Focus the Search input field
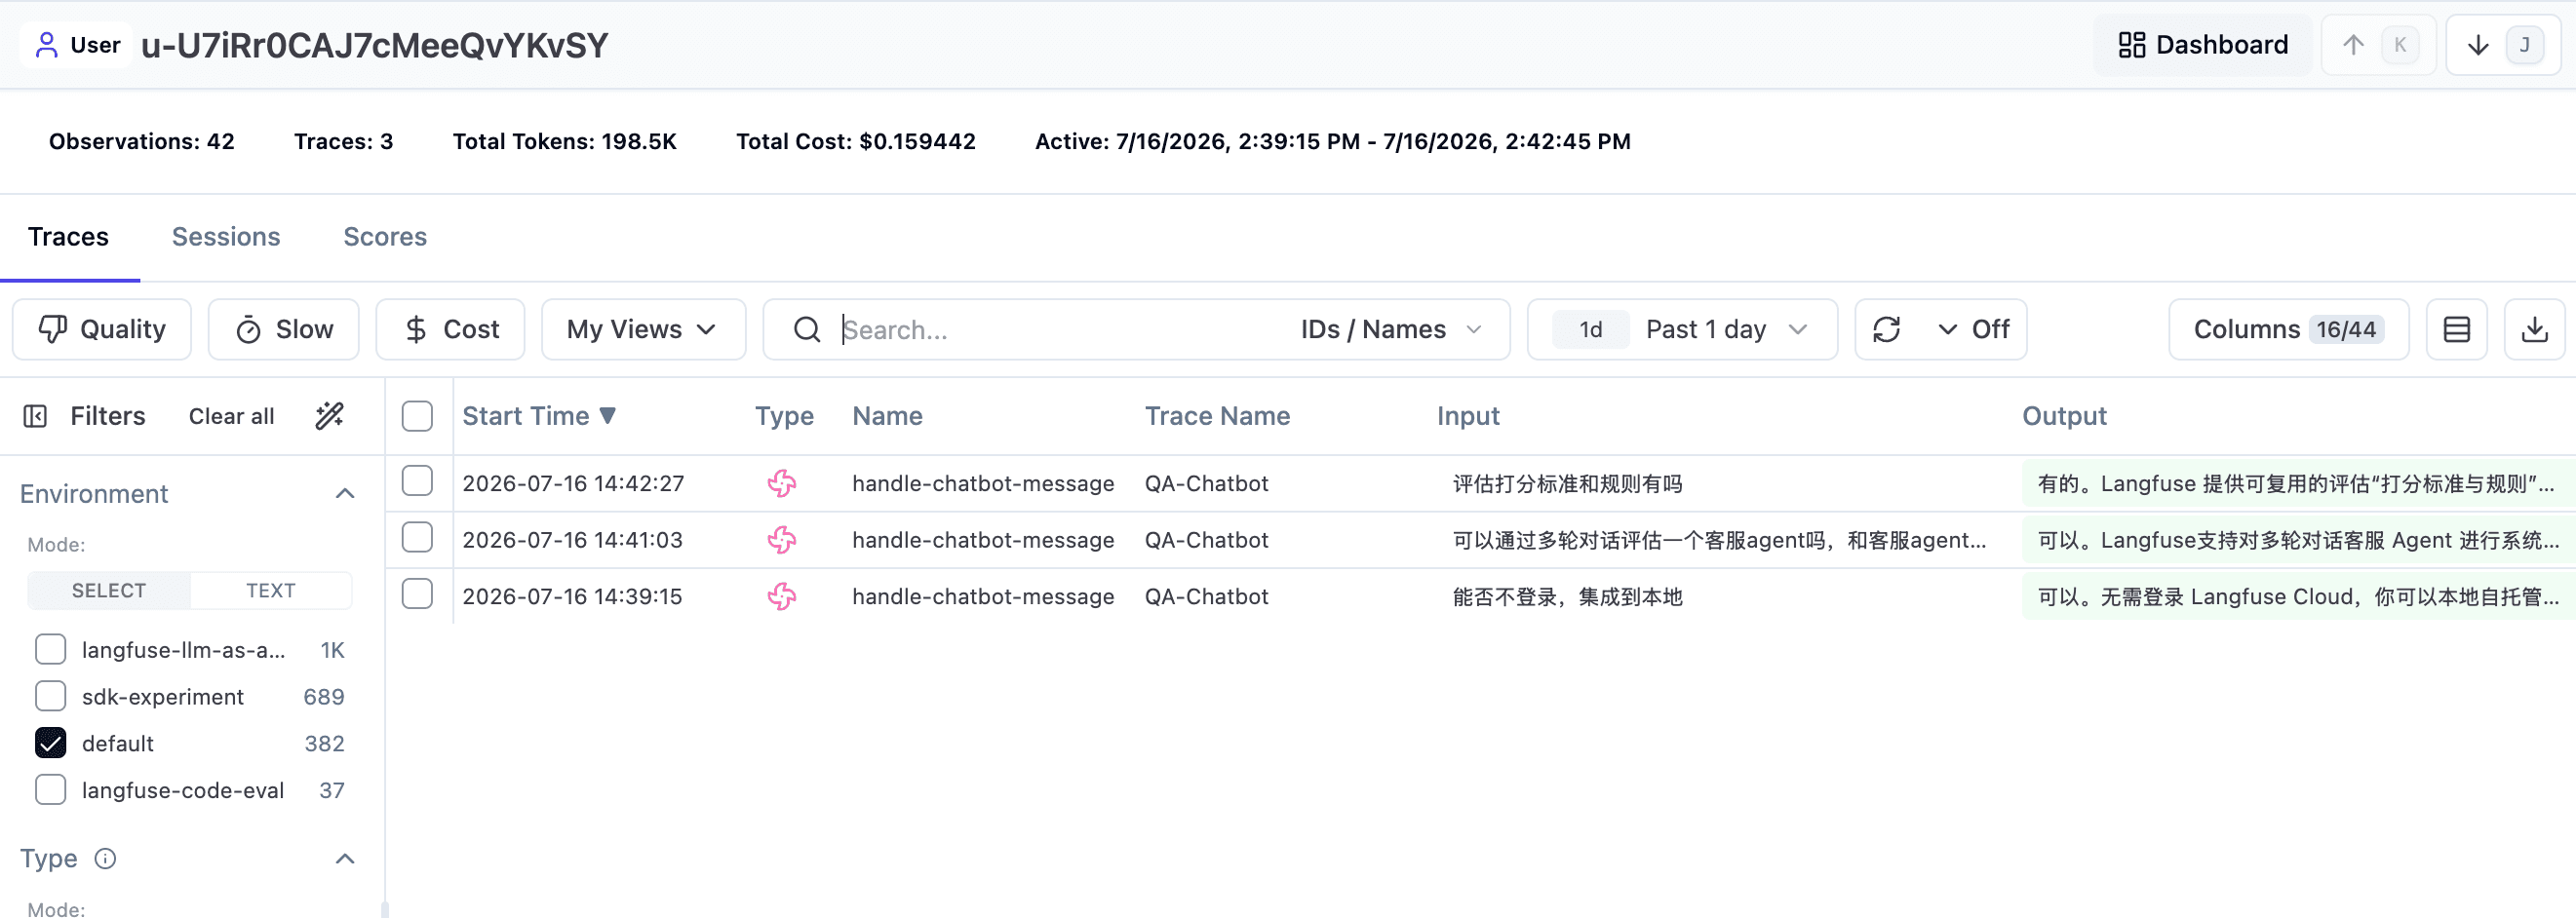The height and width of the screenshot is (918, 2576). tap(1060, 329)
